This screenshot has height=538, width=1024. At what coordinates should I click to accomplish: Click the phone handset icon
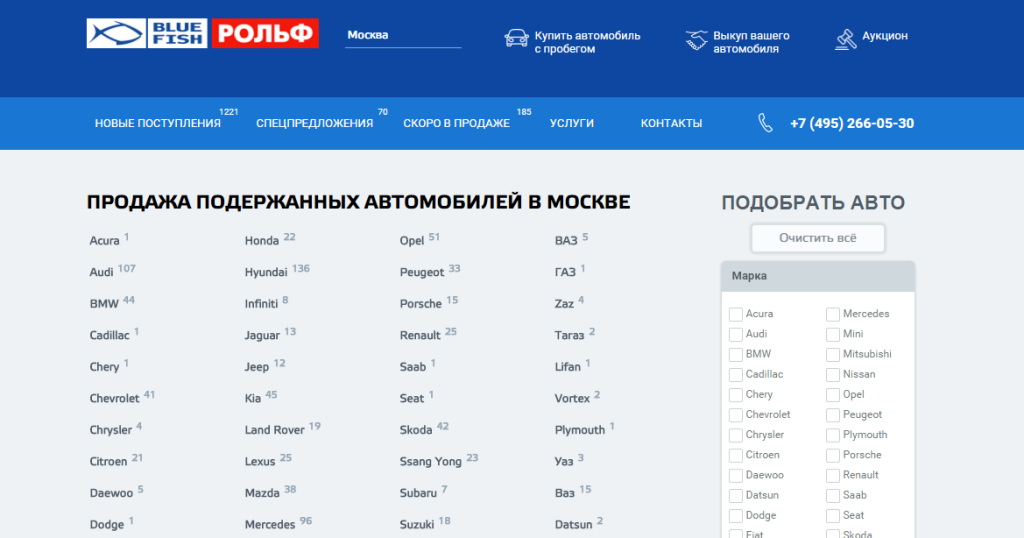click(x=765, y=123)
